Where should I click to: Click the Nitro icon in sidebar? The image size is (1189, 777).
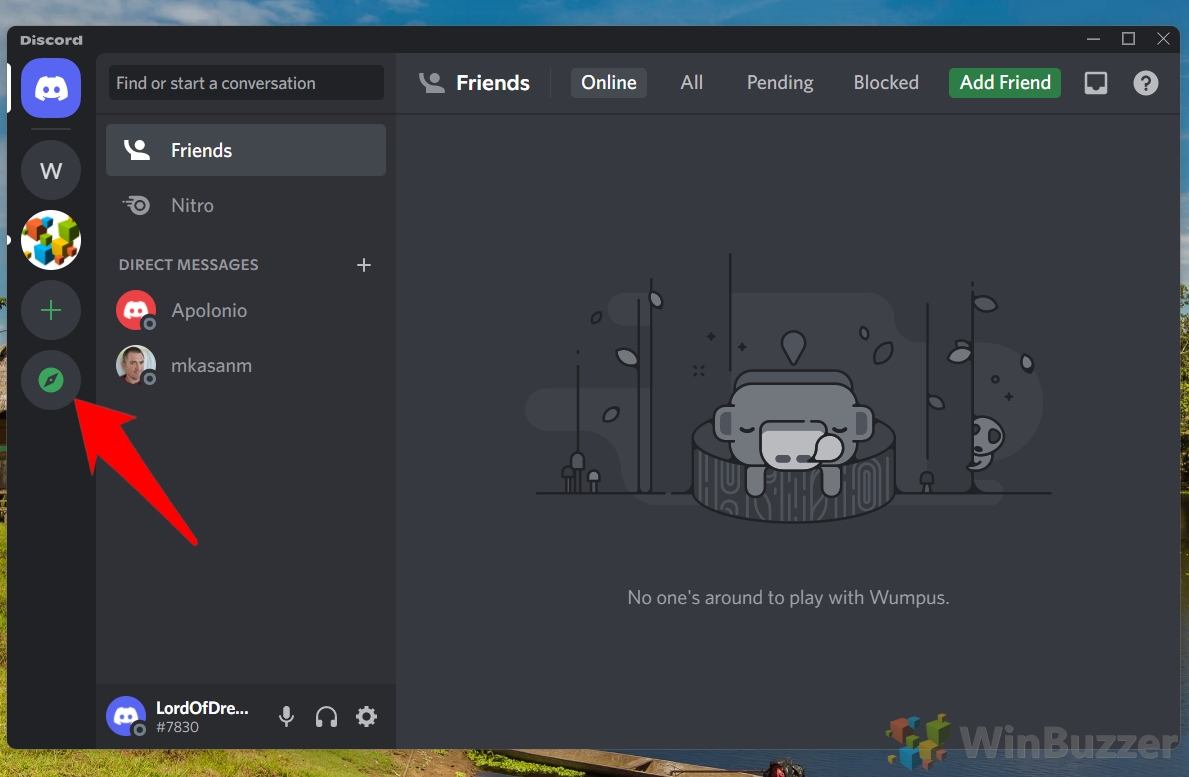[x=136, y=205]
